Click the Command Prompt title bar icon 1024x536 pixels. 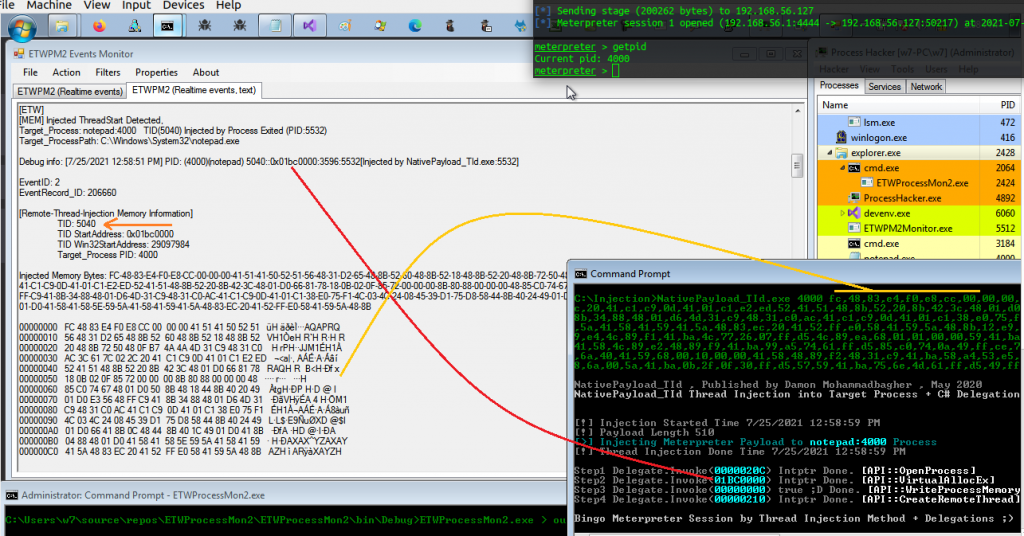580,274
